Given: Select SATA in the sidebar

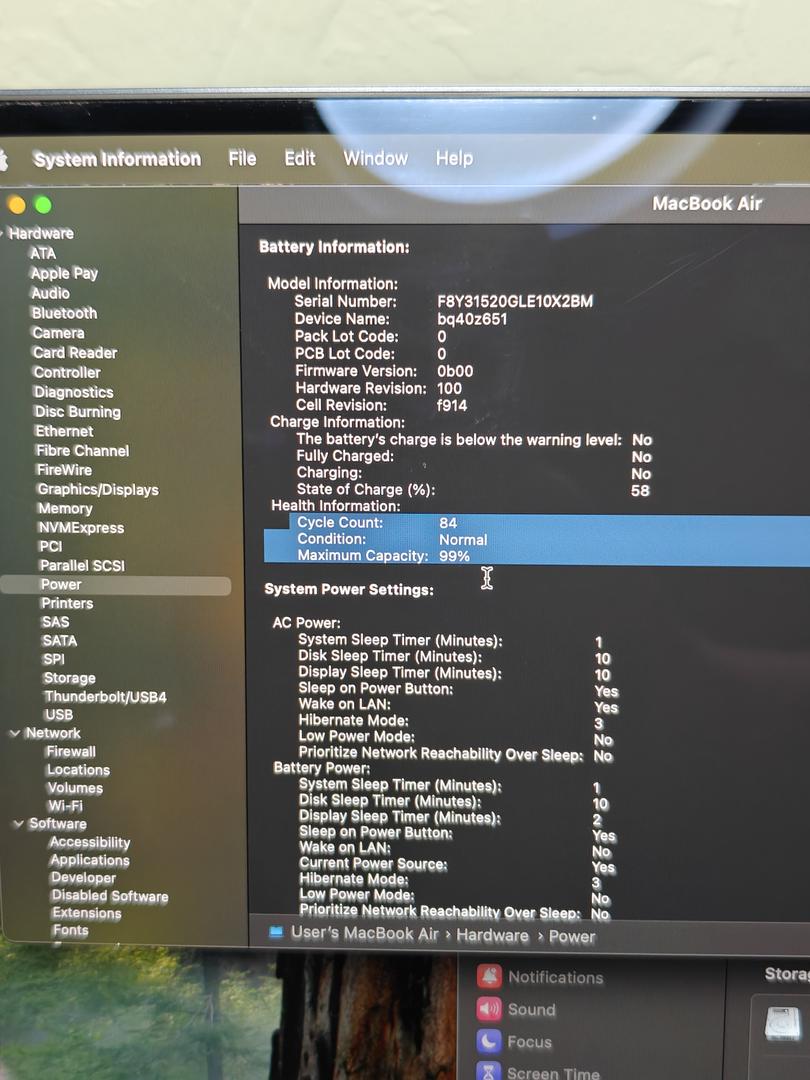Looking at the screenshot, I should coord(59,641).
